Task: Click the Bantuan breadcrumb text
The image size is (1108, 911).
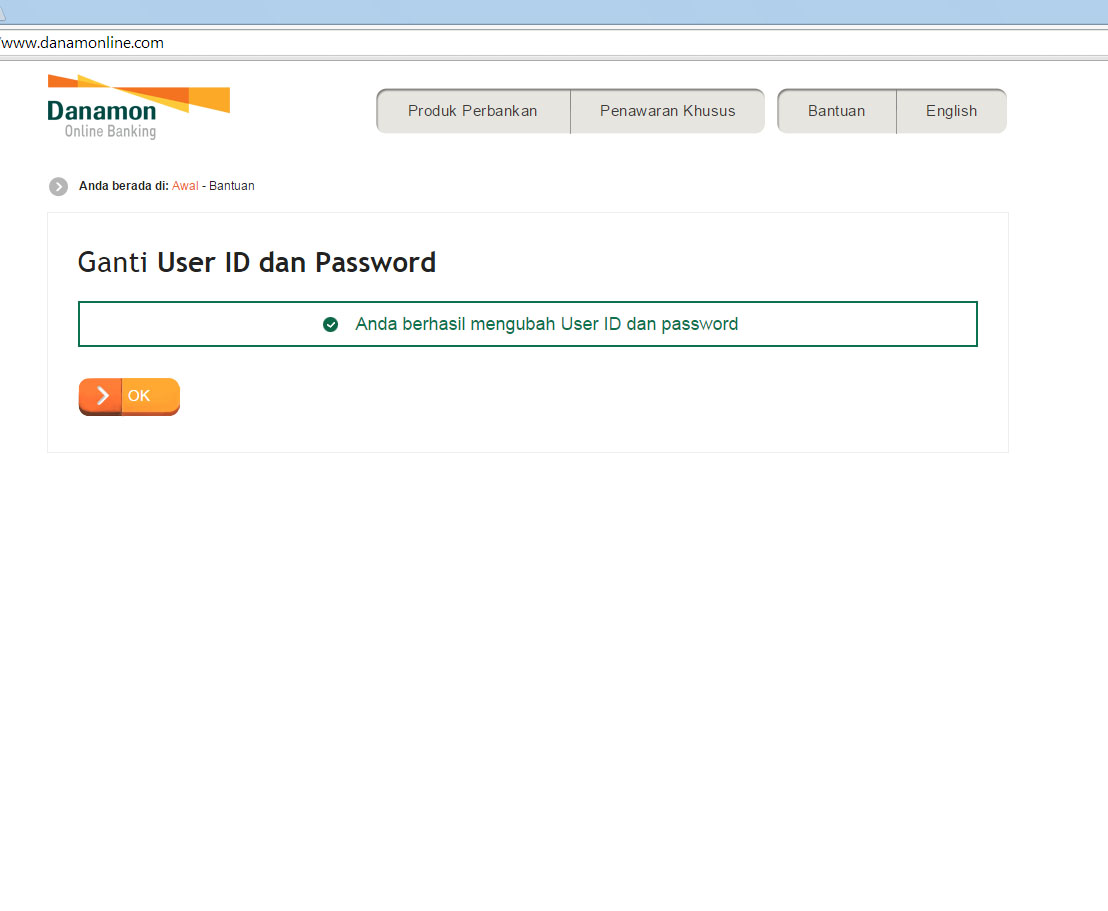Action: 232,186
